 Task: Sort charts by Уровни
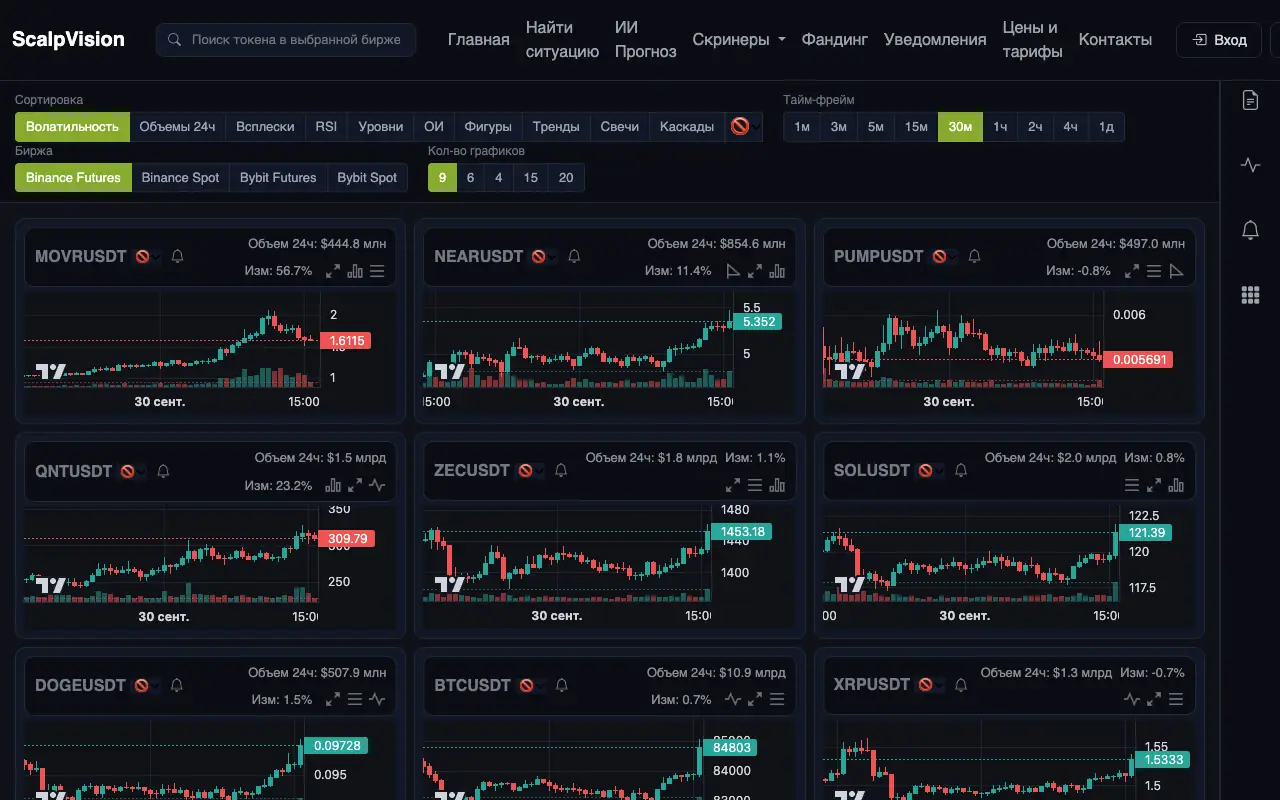[x=381, y=127]
